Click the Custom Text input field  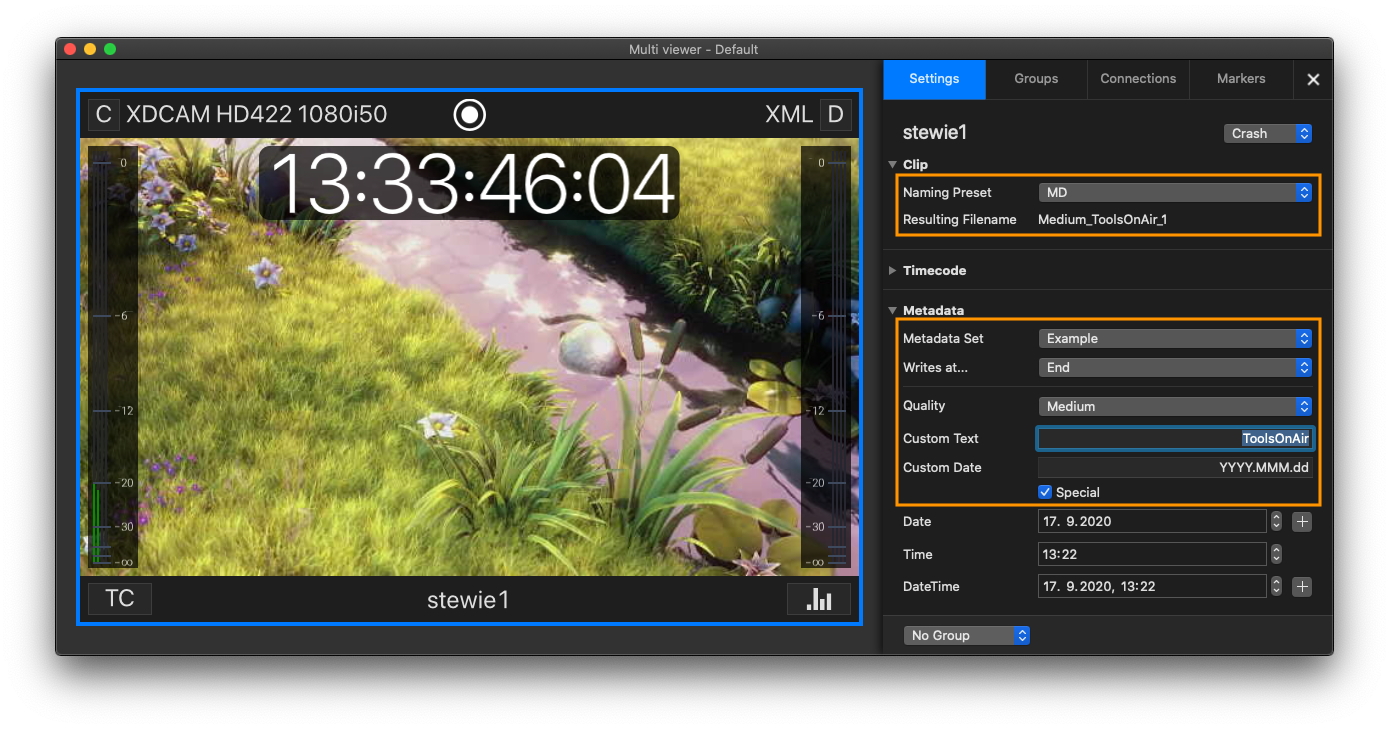[x=1175, y=438]
